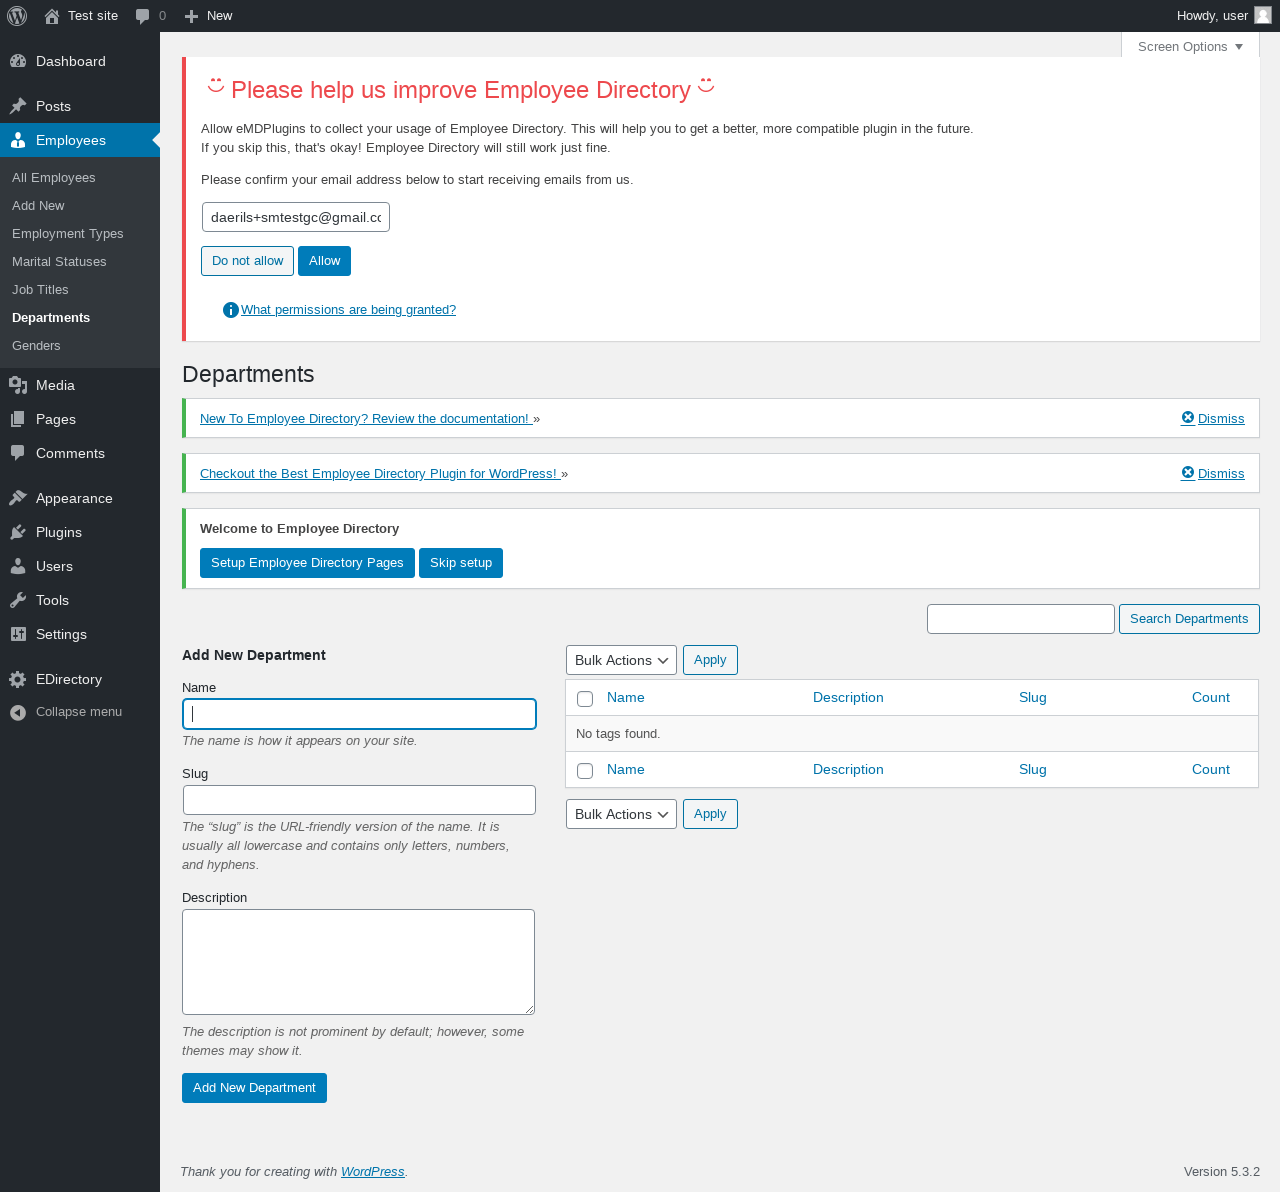Click the info icon beside permissions link
The width and height of the screenshot is (1280, 1192).
pyautogui.click(x=231, y=310)
